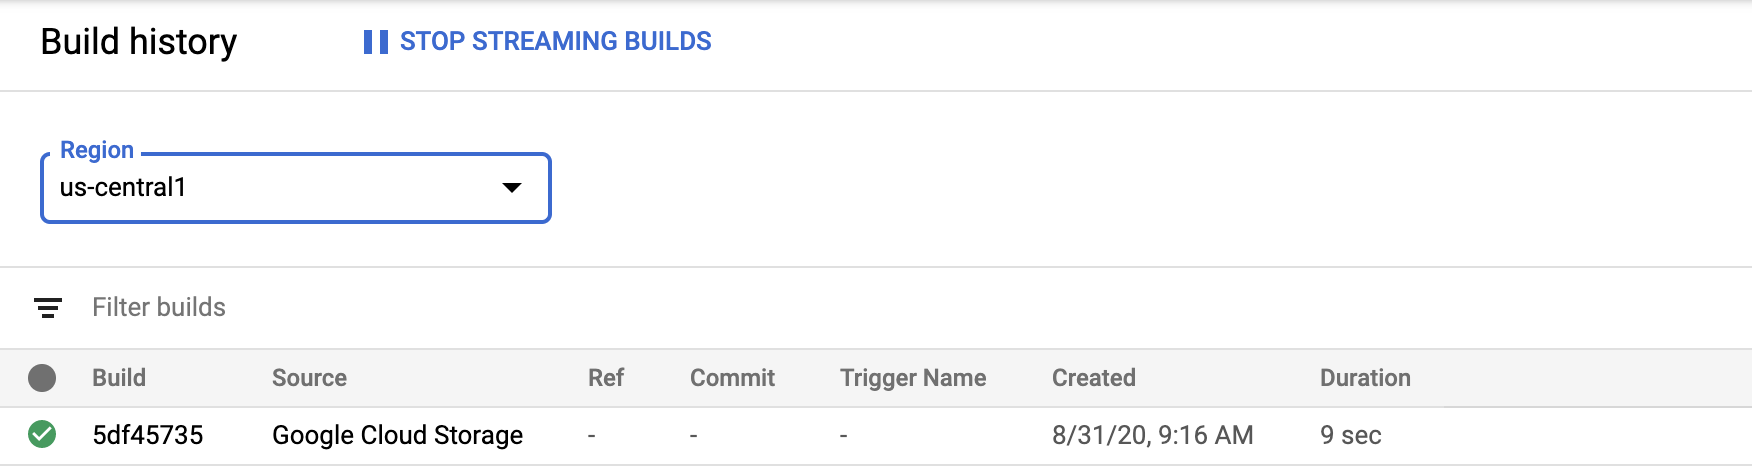This screenshot has width=1752, height=468.
Task: Focus the Filter builds input field
Action: [400, 307]
